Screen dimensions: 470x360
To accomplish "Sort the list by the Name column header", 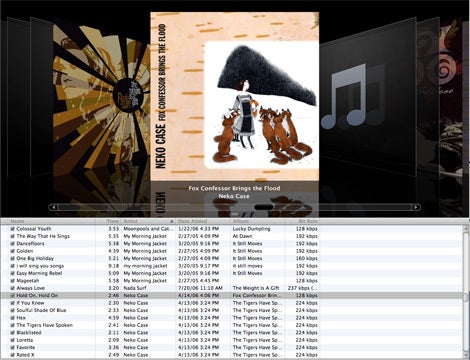I will (52, 221).
